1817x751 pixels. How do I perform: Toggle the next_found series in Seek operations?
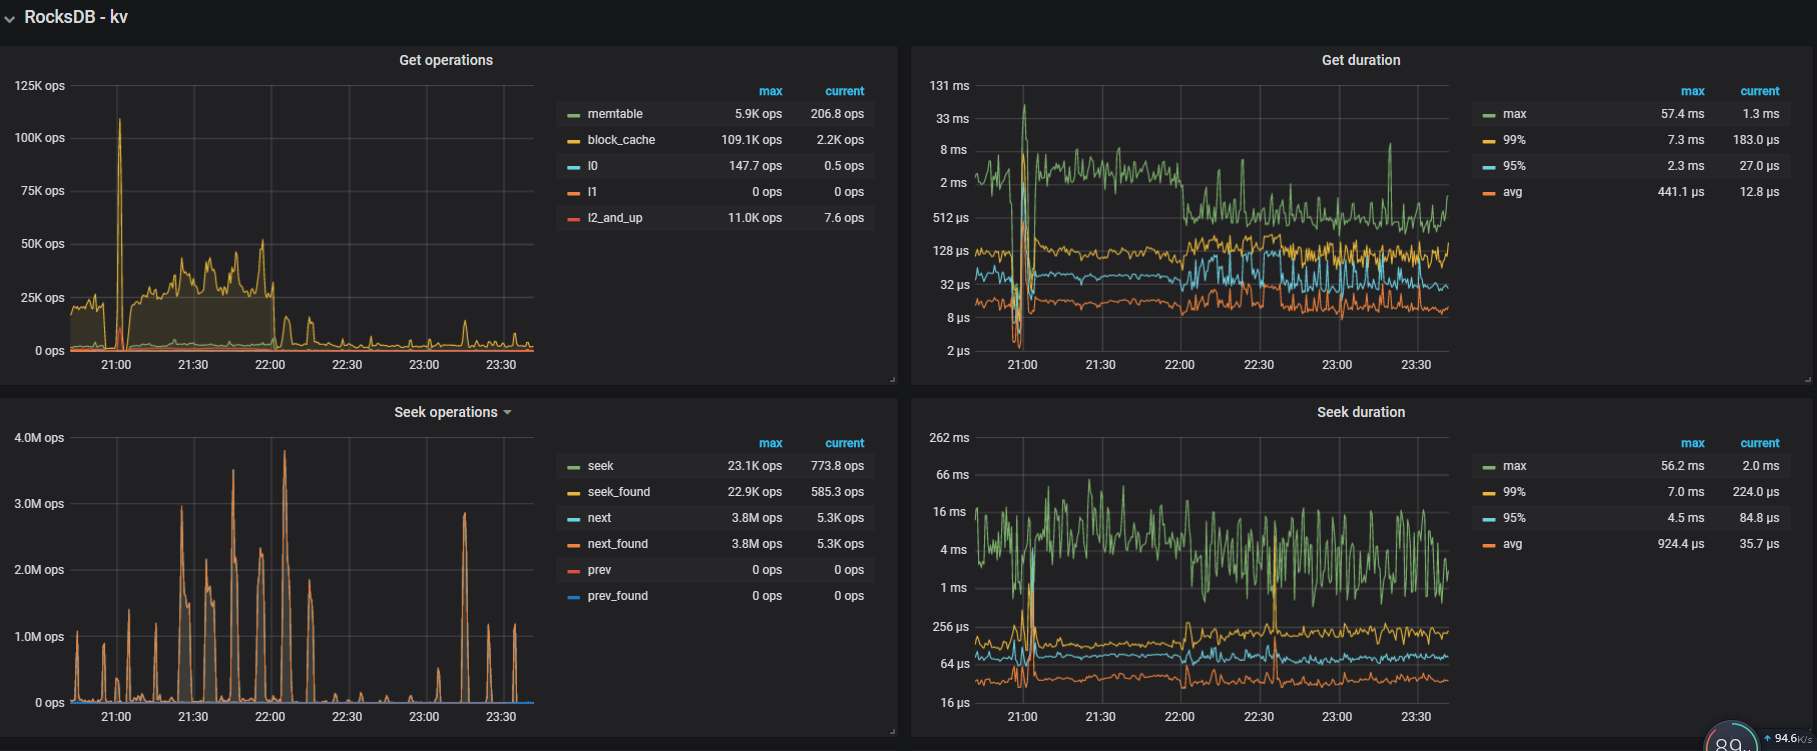[x=617, y=544]
